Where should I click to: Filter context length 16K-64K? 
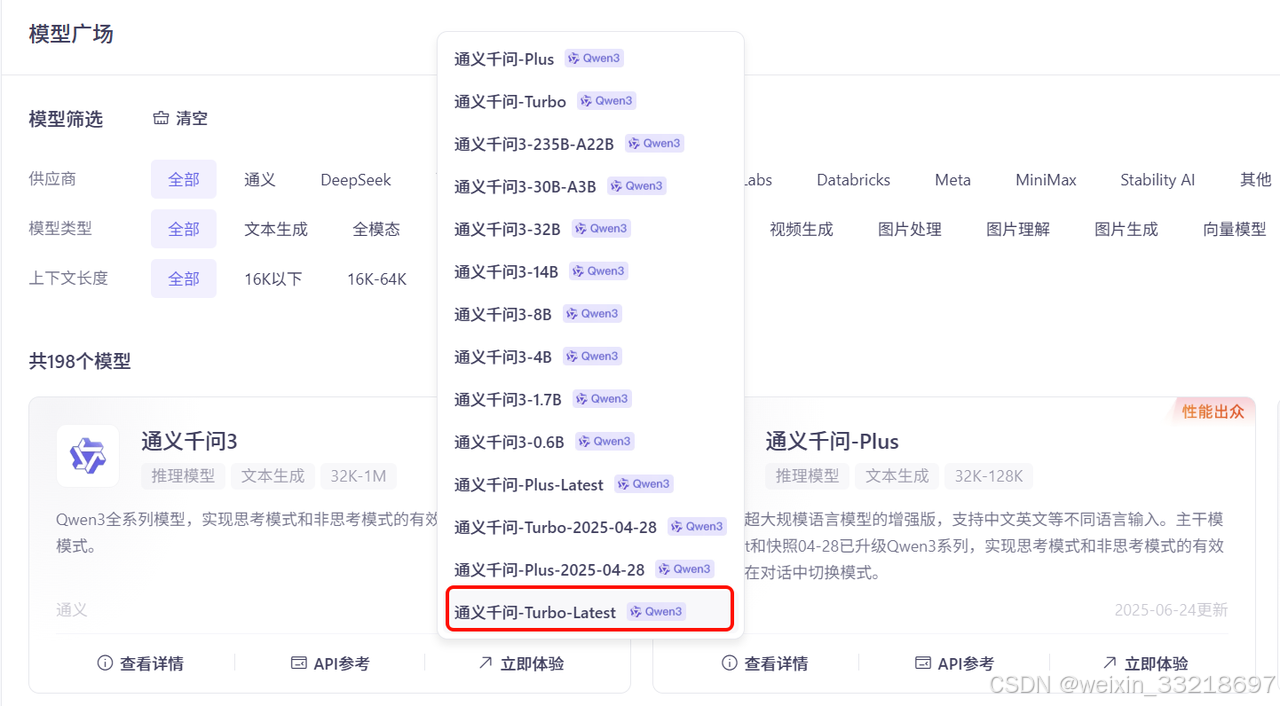(377, 279)
